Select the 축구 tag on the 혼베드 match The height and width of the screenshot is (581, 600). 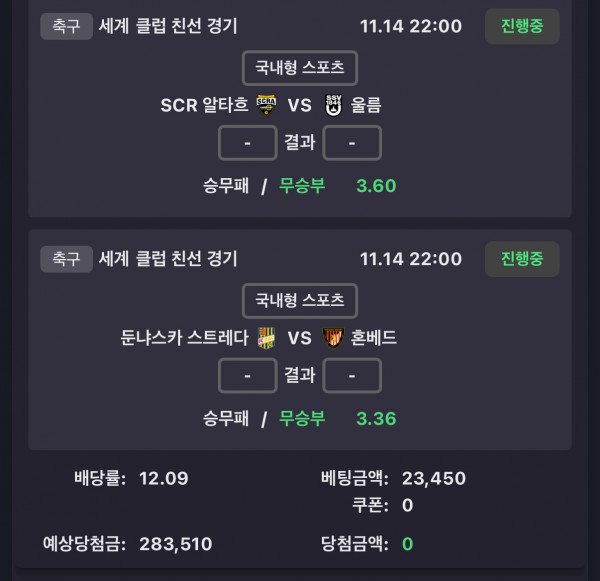[x=66, y=259]
